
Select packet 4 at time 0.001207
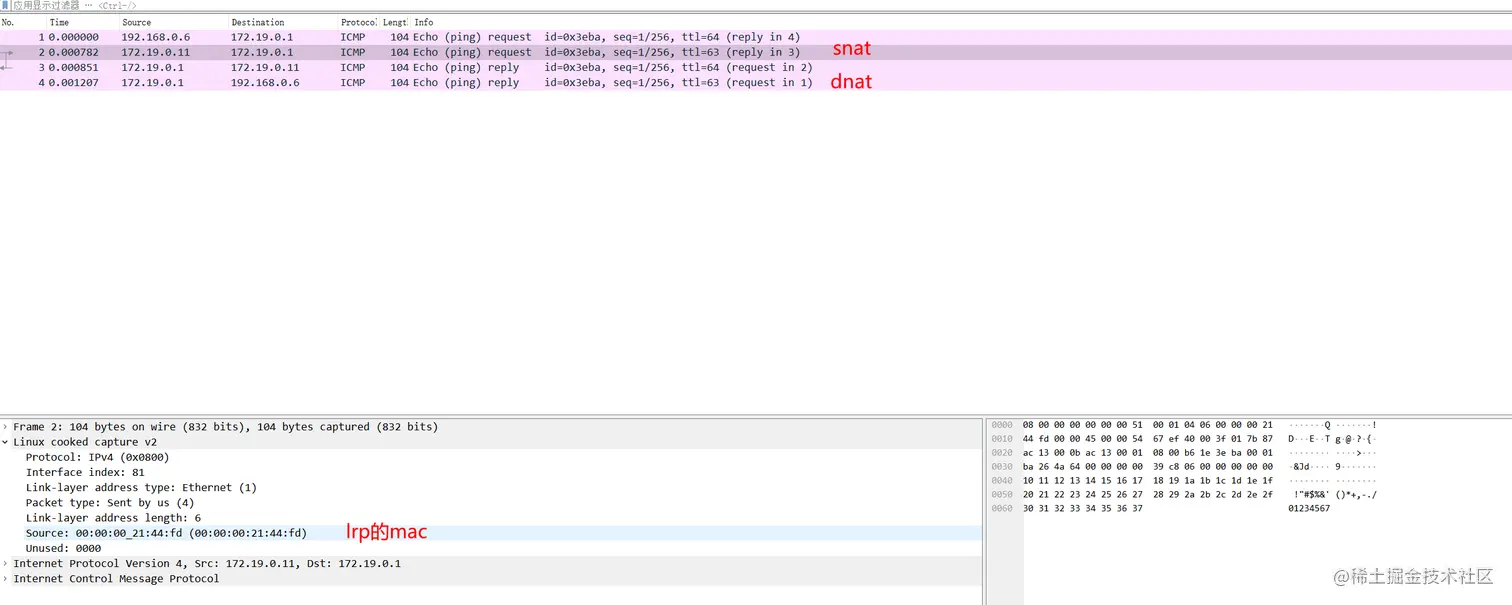click(755, 82)
